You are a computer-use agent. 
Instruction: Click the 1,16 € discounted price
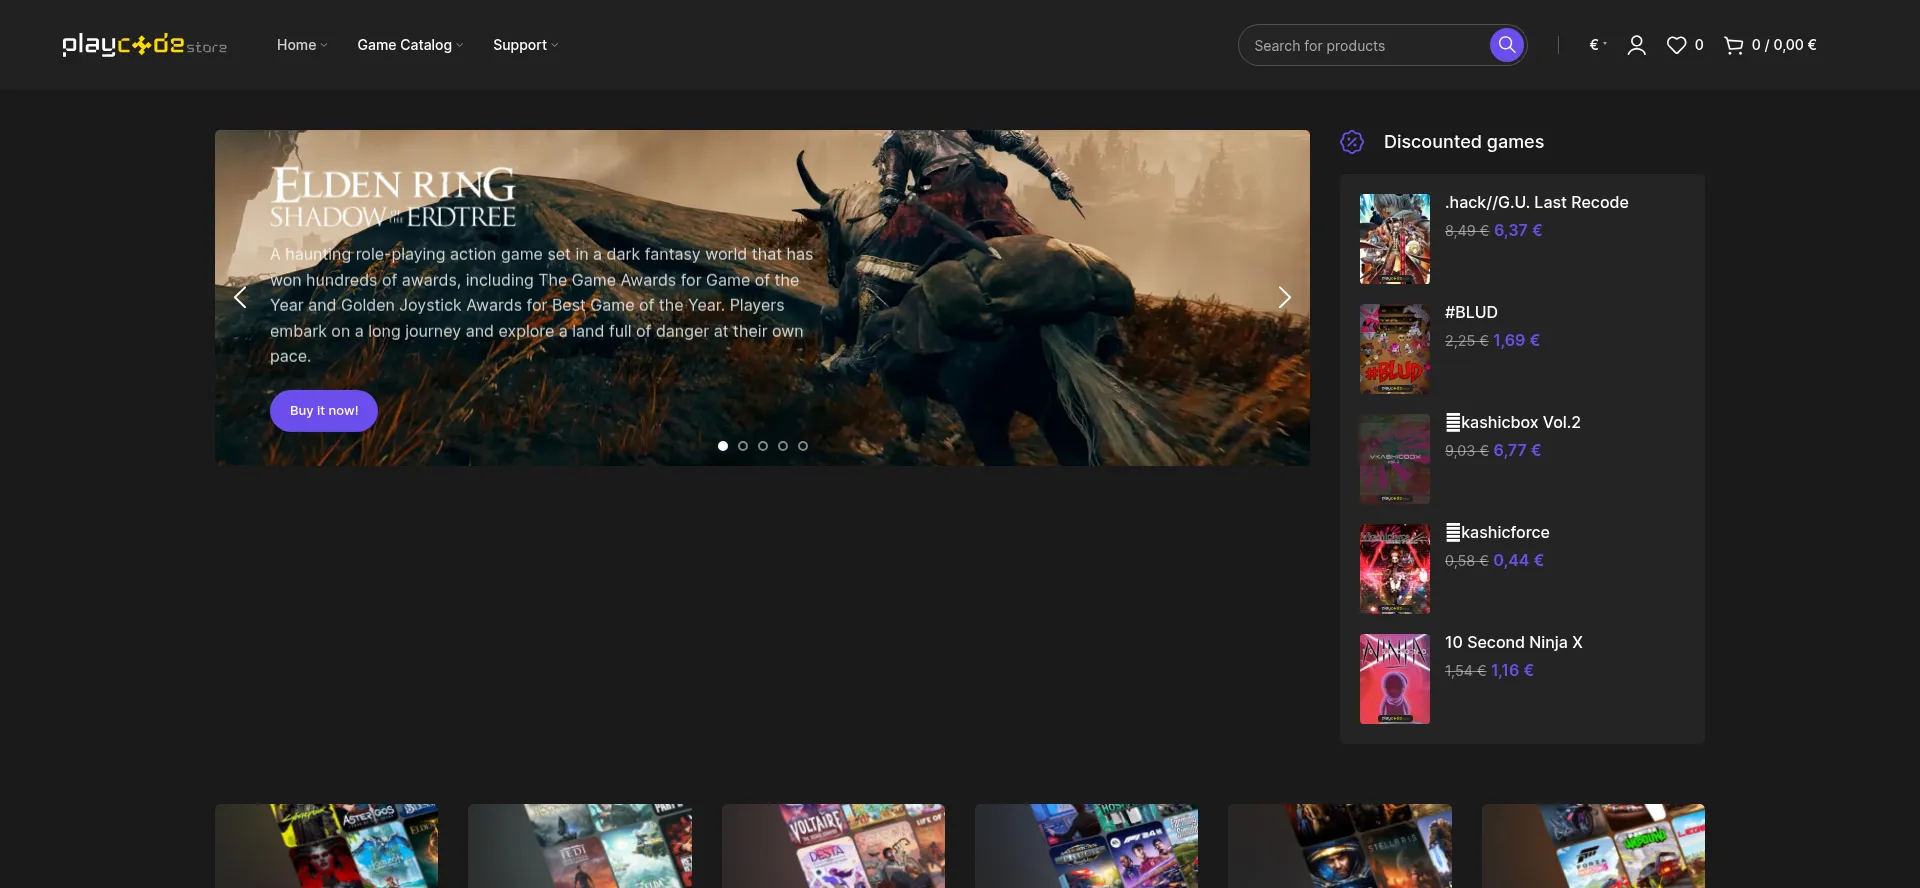[1512, 671]
